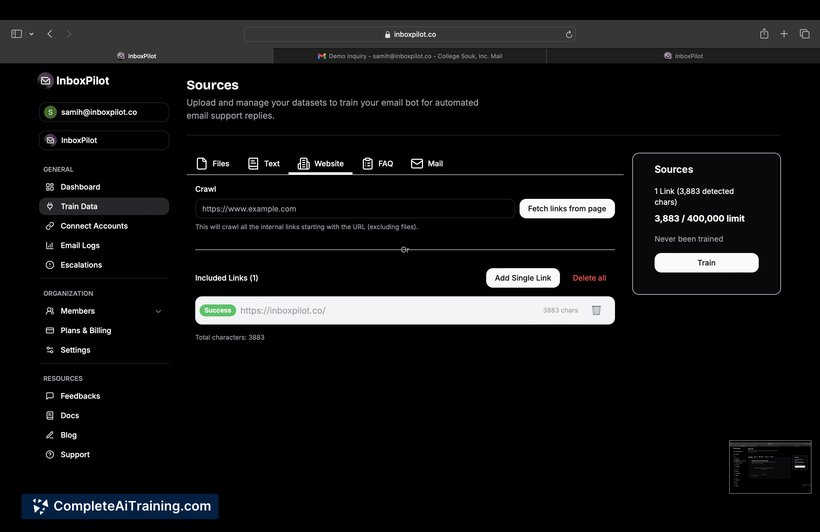Click the address bar showing inboxpilot.co
Viewport: 820px width, 532px height.
pyautogui.click(x=409, y=35)
